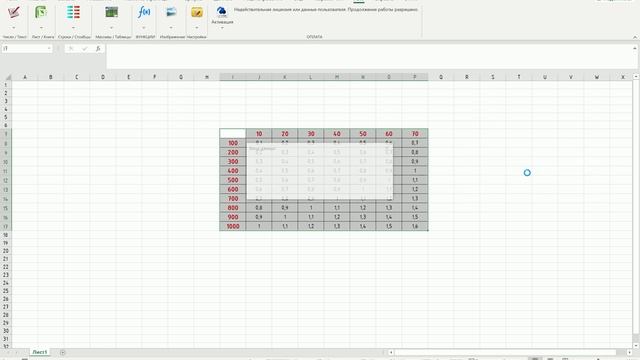Select row 25 header
Image resolution: width=640 pixels, height=360 pixels.
coord(6,291)
